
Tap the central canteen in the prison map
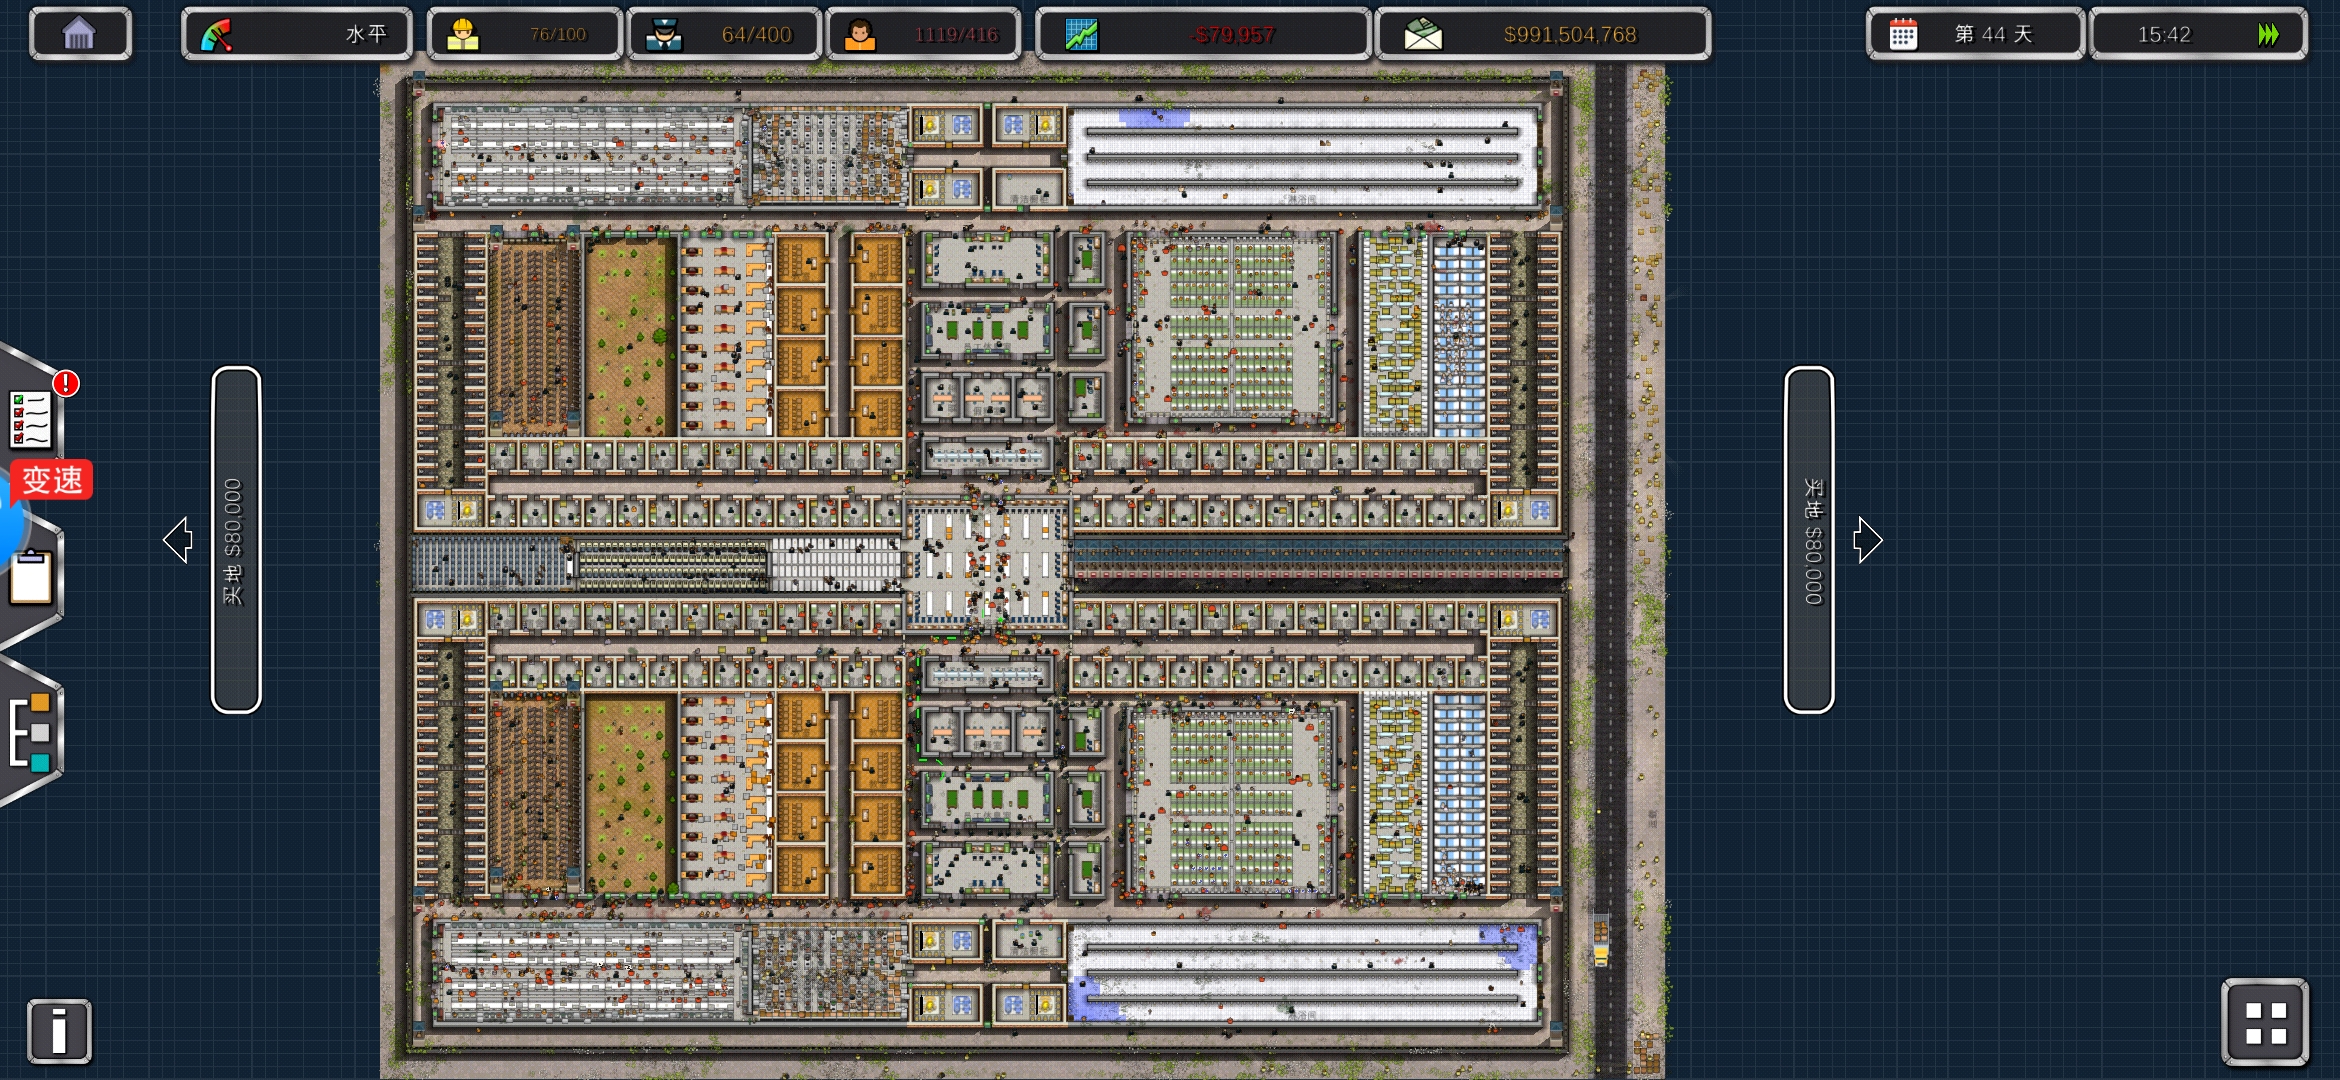tap(987, 567)
